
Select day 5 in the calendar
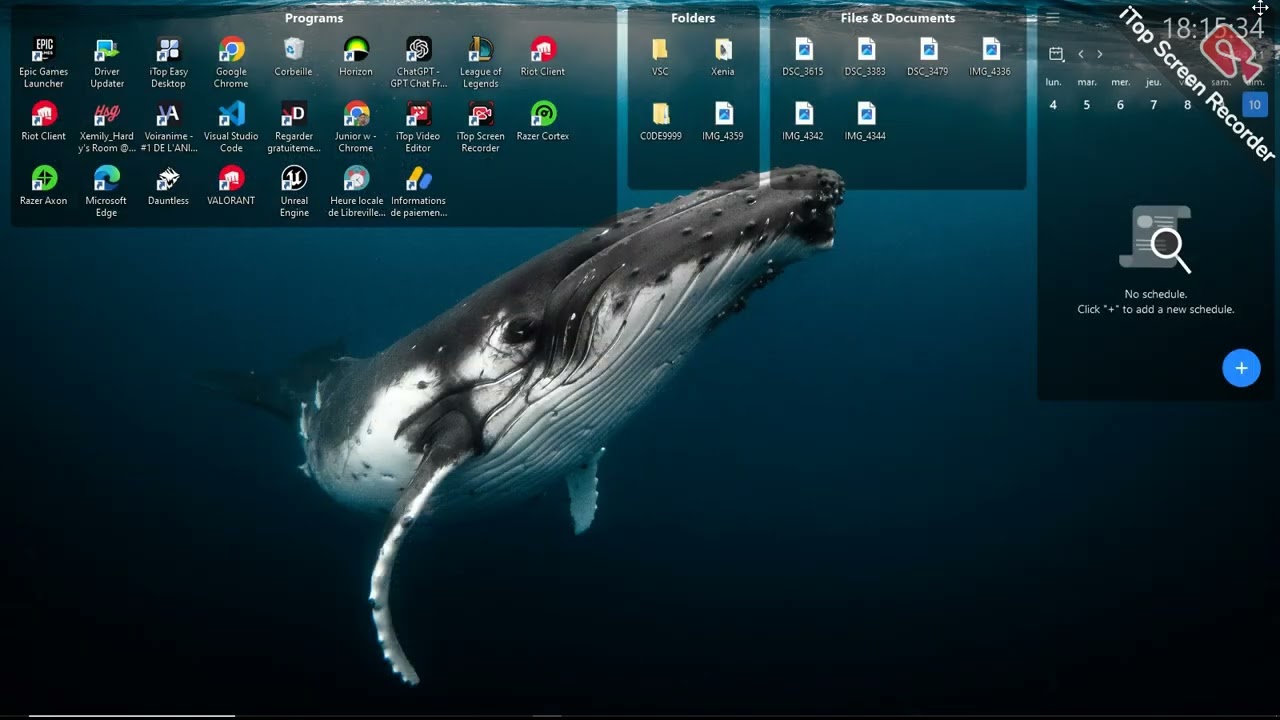tap(1087, 105)
